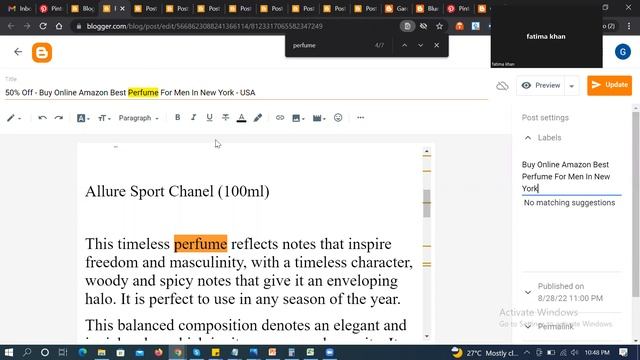Insert or edit a link

point(280,118)
